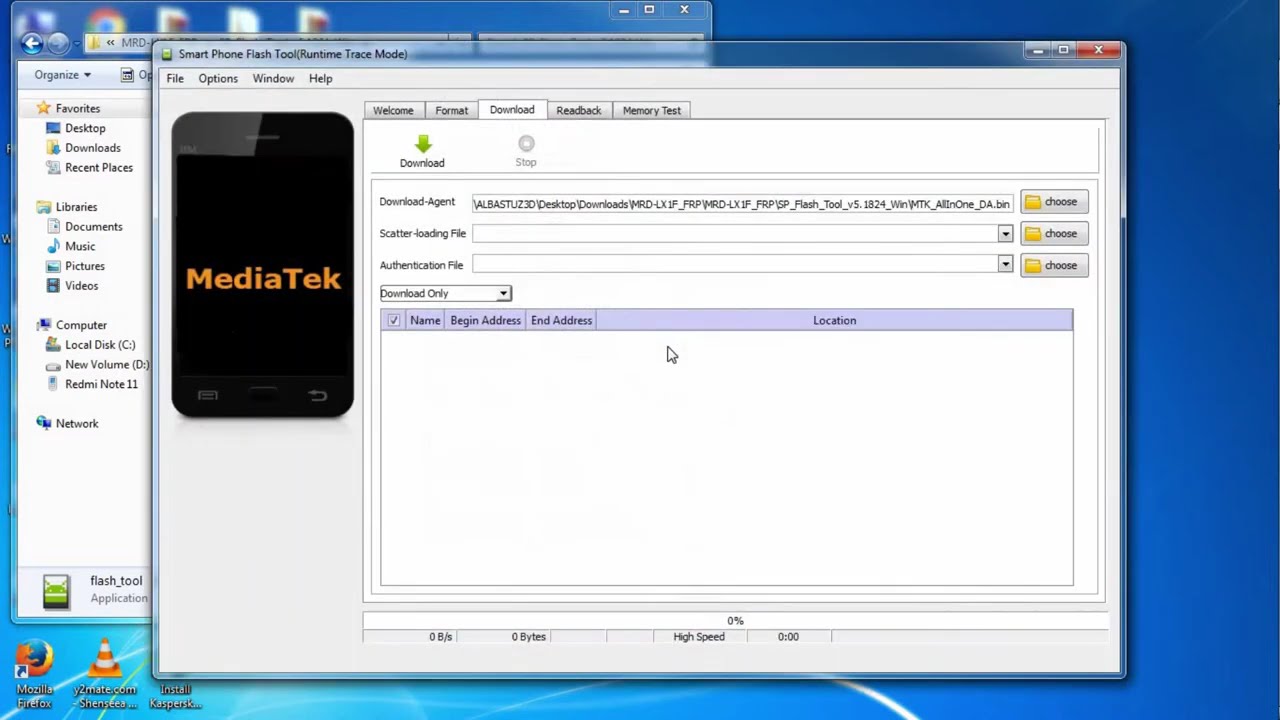The height and width of the screenshot is (720, 1280).
Task: Select Pictures library in Explorer
Action: [x=85, y=266]
